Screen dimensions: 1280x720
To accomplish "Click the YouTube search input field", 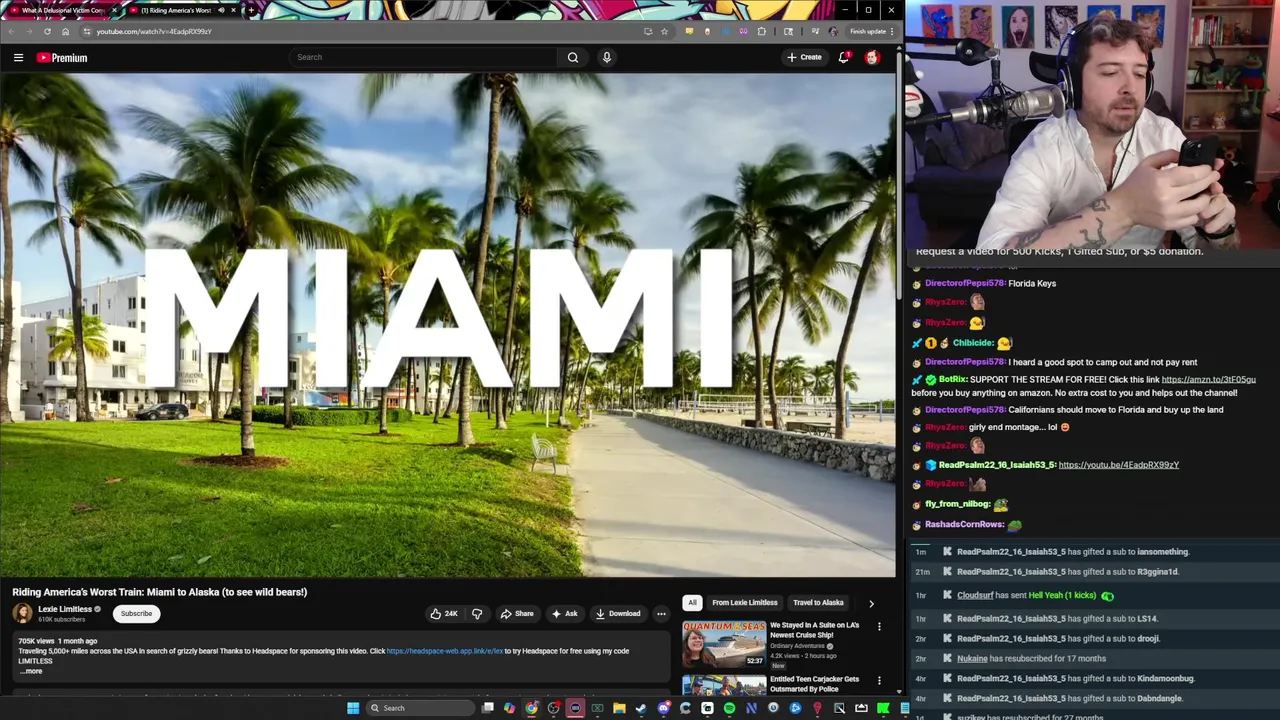I will click(425, 57).
